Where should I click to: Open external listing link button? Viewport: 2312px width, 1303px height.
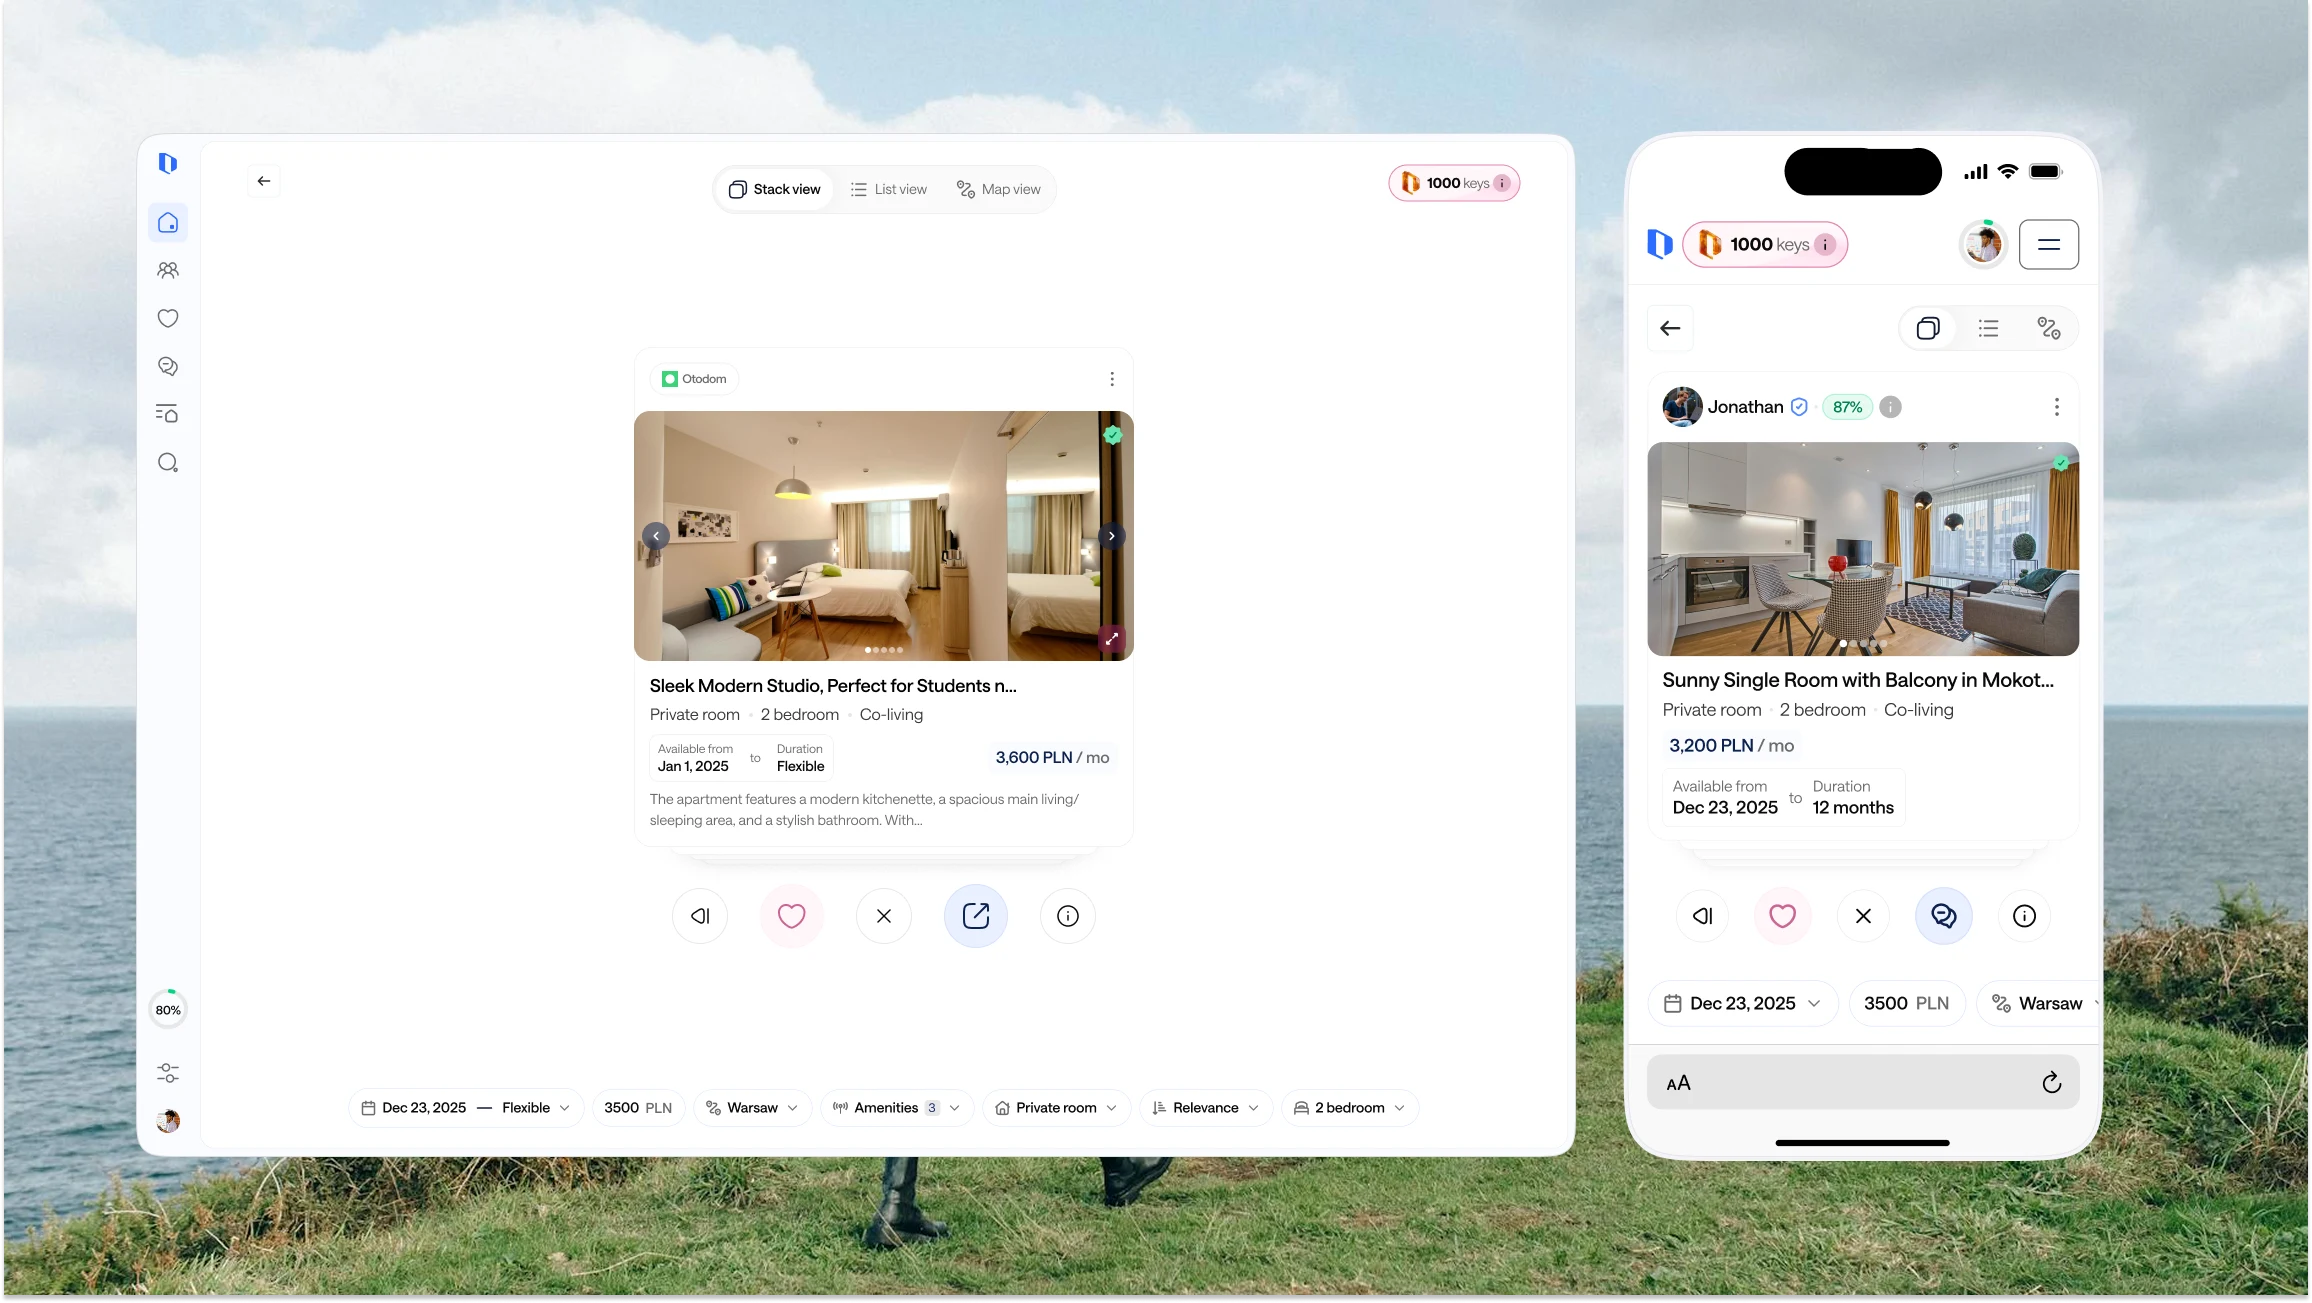click(975, 916)
